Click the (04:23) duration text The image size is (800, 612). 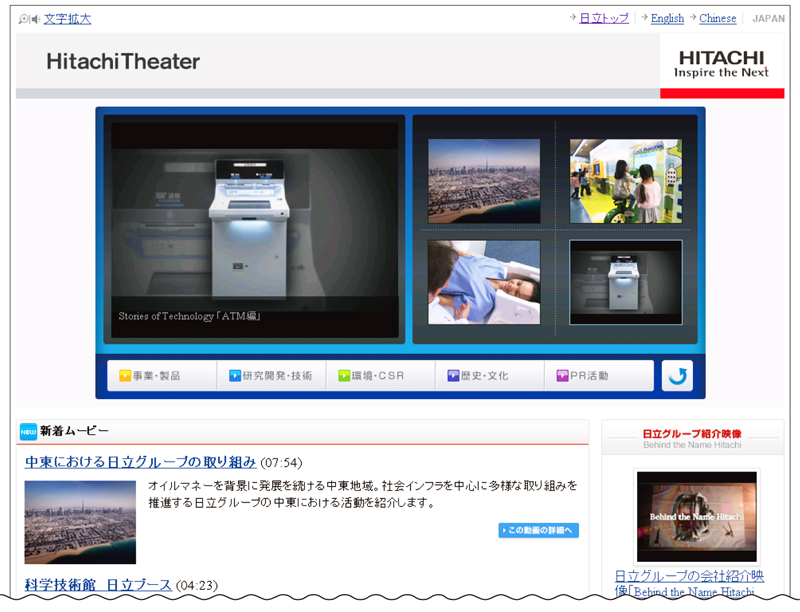point(196,585)
